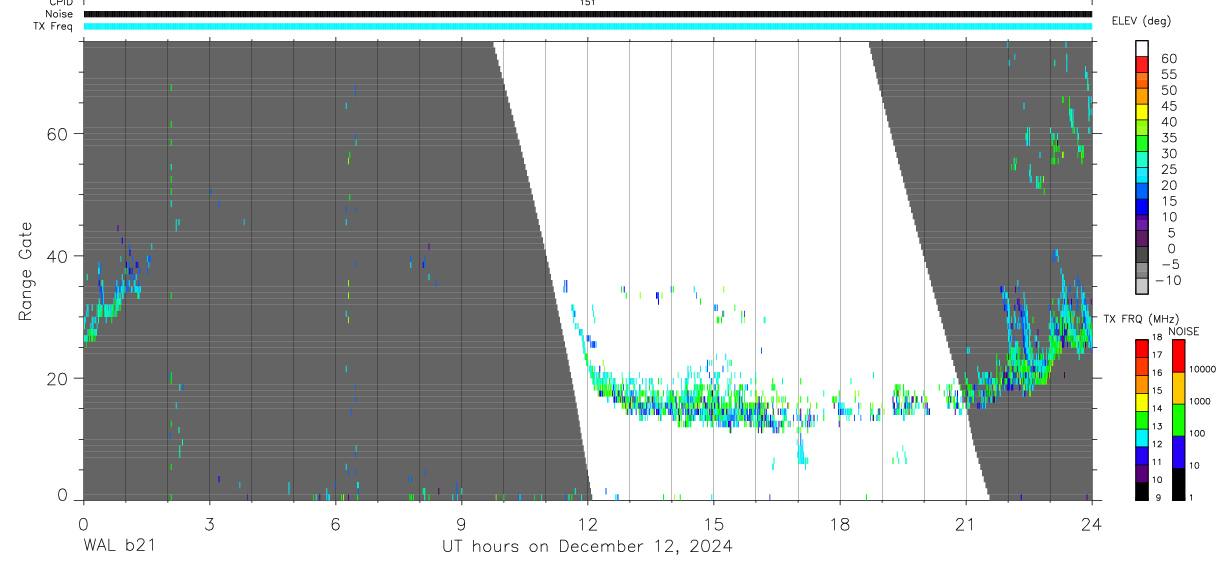Click the 'UT hours on December 12, 2024' title
This screenshot has height=567, width=1228.
[588, 546]
